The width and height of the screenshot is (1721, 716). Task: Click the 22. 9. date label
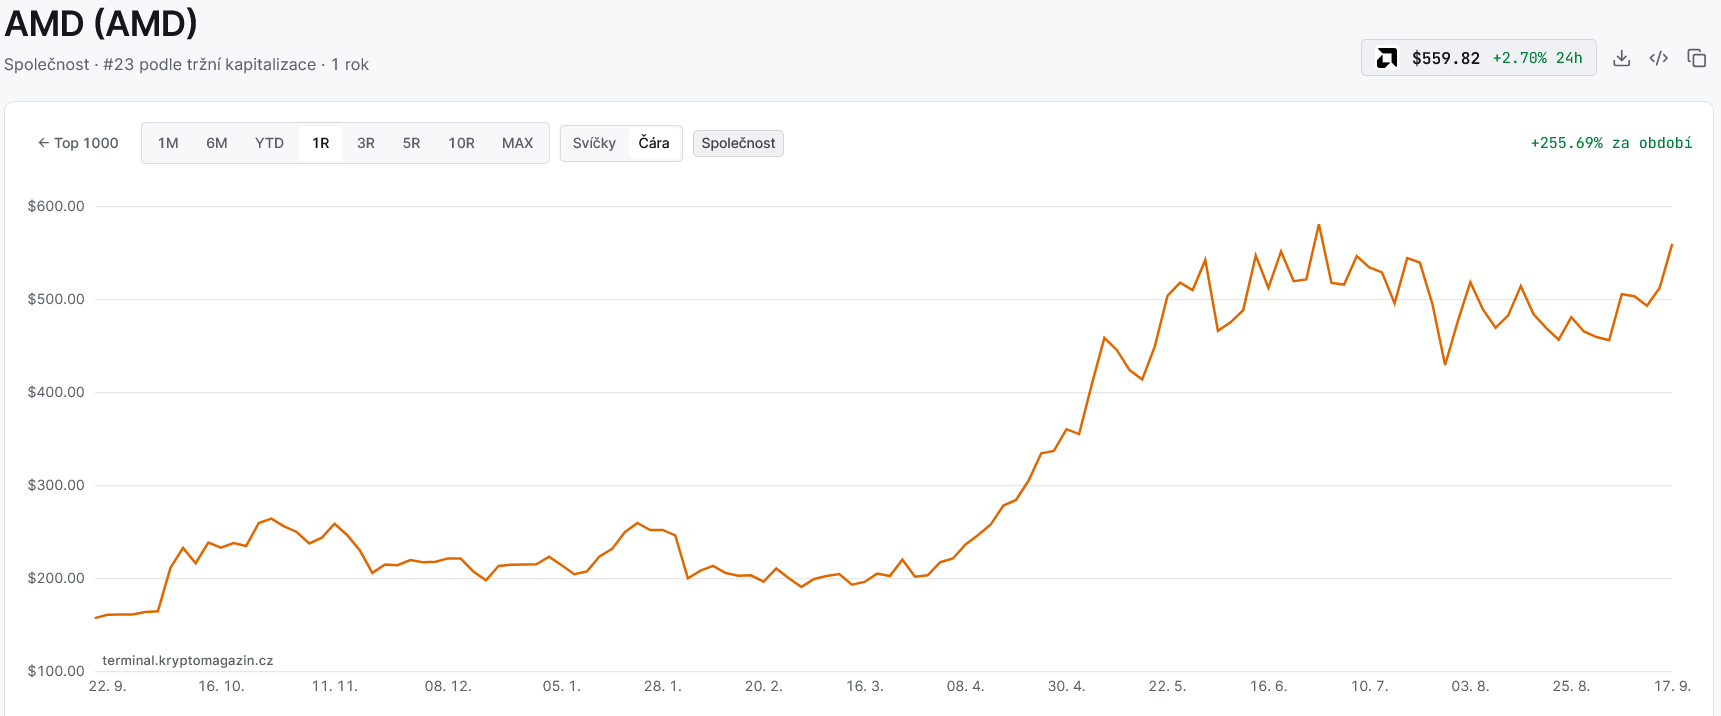click(108, 686)
